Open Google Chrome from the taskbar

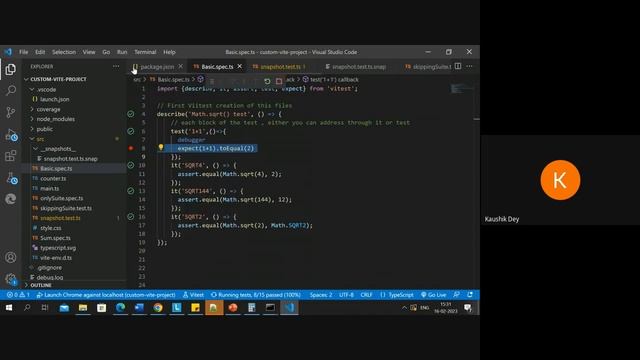[158, 307]
